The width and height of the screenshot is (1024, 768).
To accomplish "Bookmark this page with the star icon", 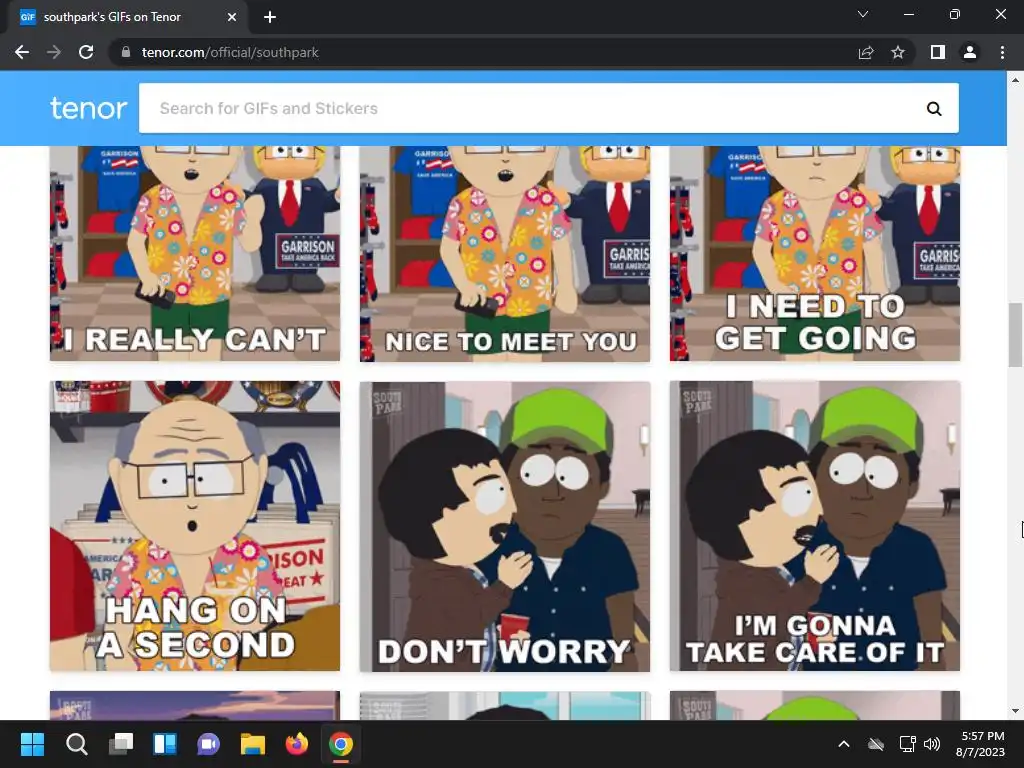I will pyautogui.click(x=898, y=52).
